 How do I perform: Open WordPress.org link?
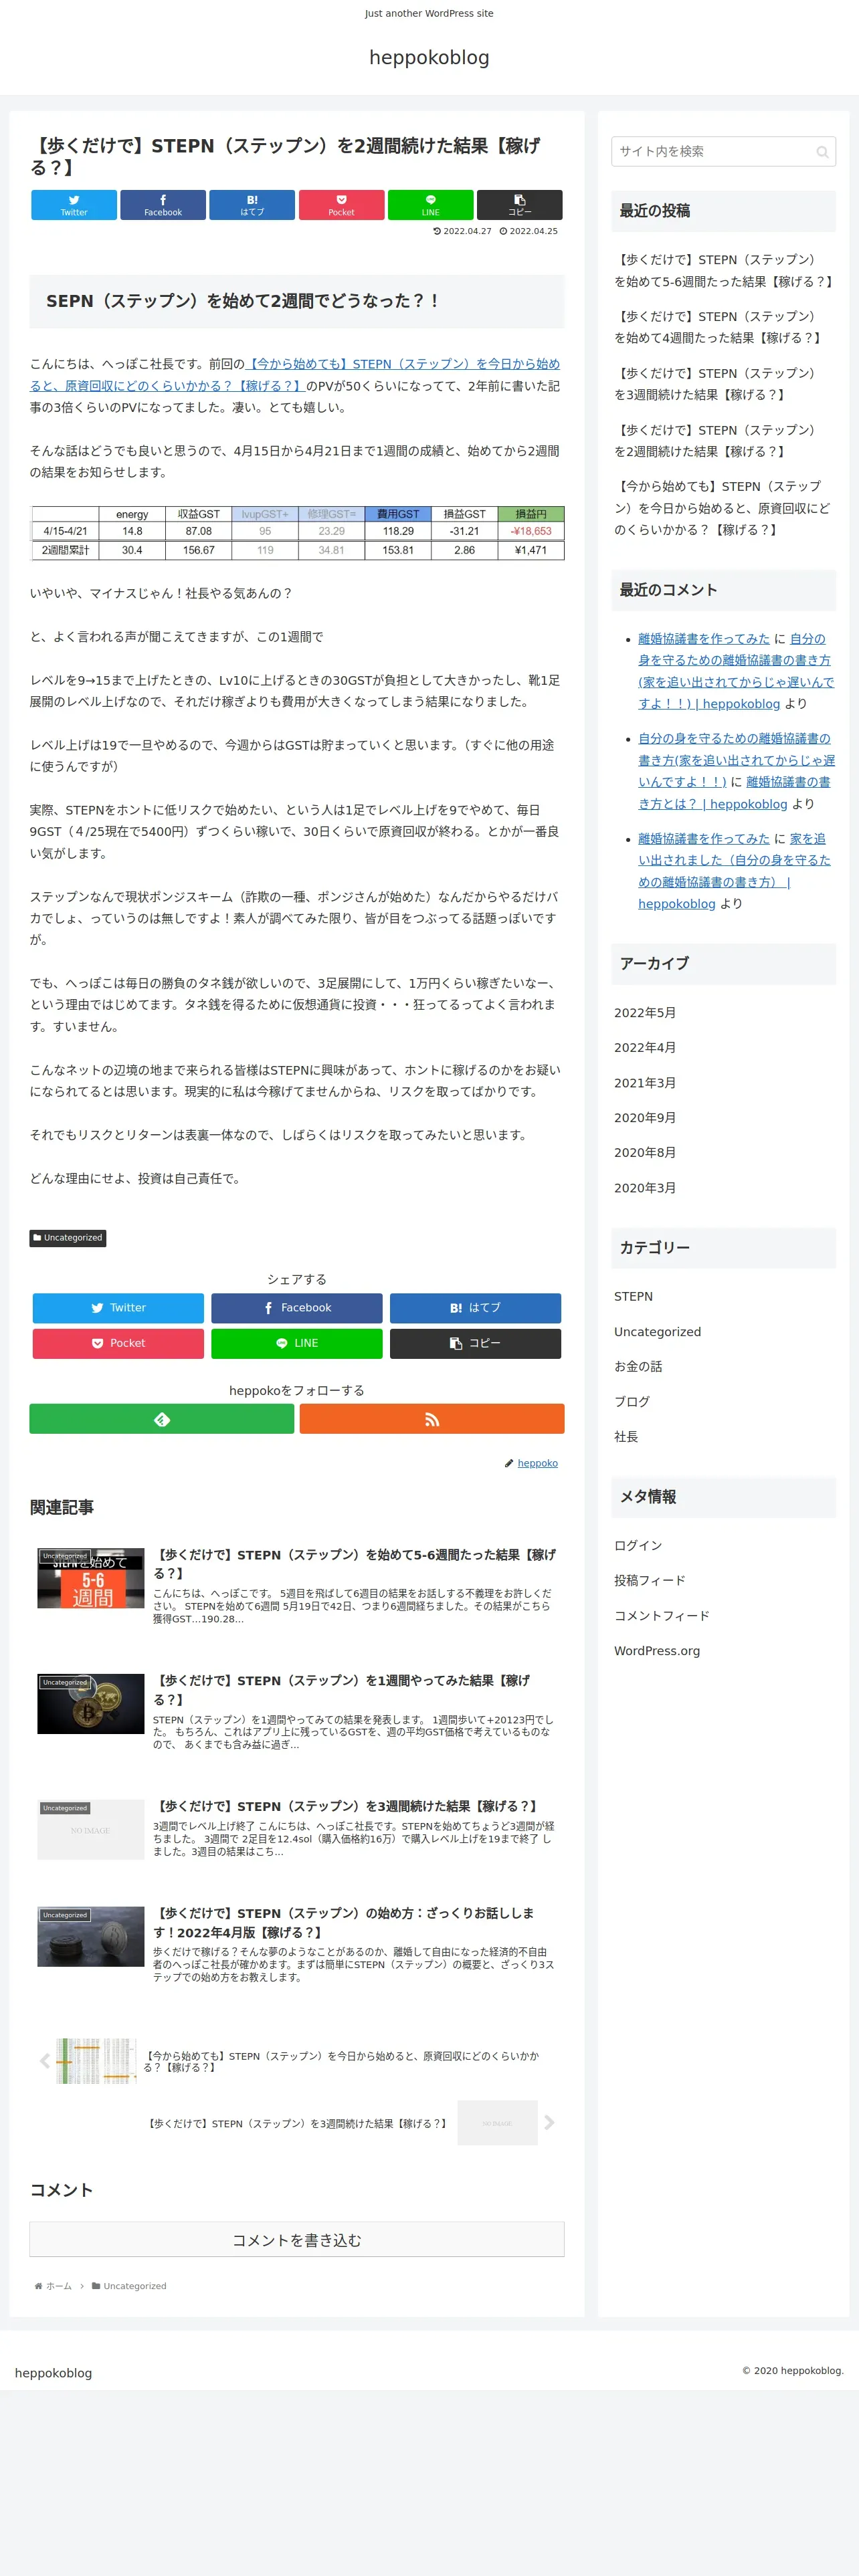click(657, 1651)
